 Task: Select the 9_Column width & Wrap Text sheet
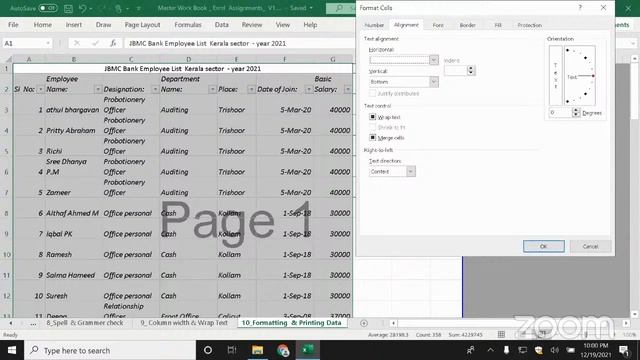(184, 323)
